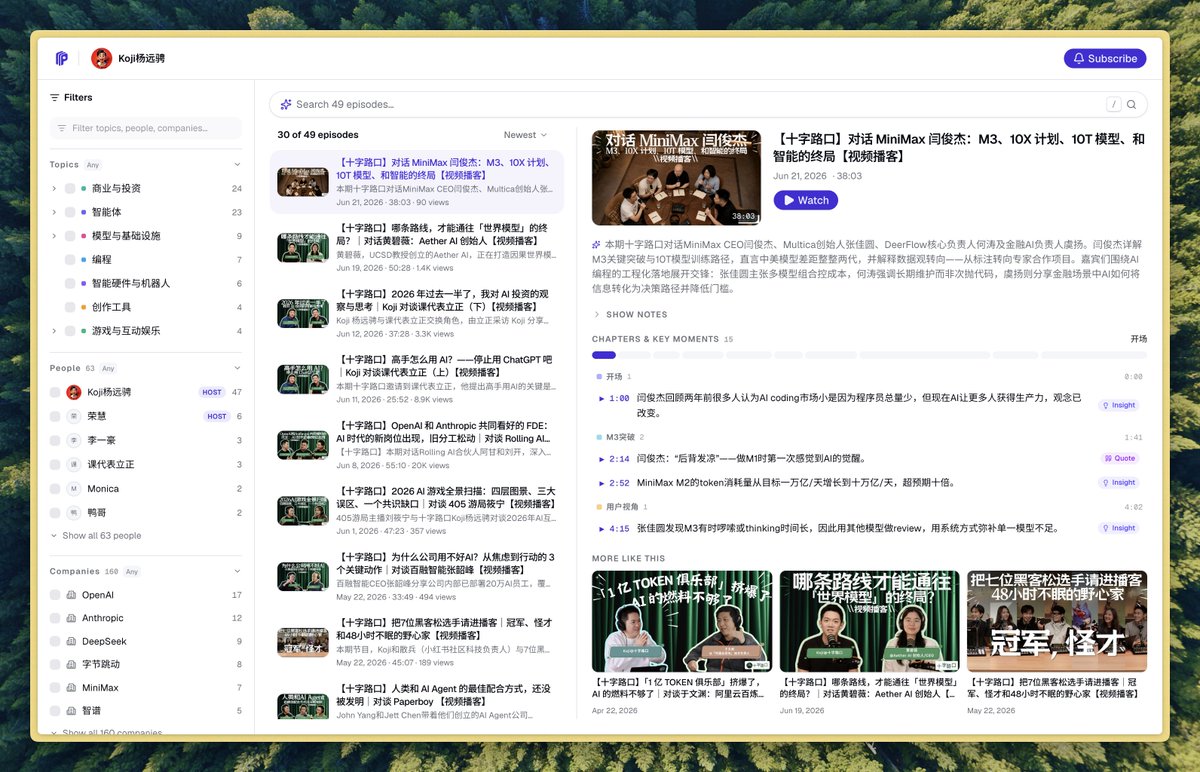Click the 开场 chapter heading
The width and height of the screenshot is (1200, 772).
[614, 377]
